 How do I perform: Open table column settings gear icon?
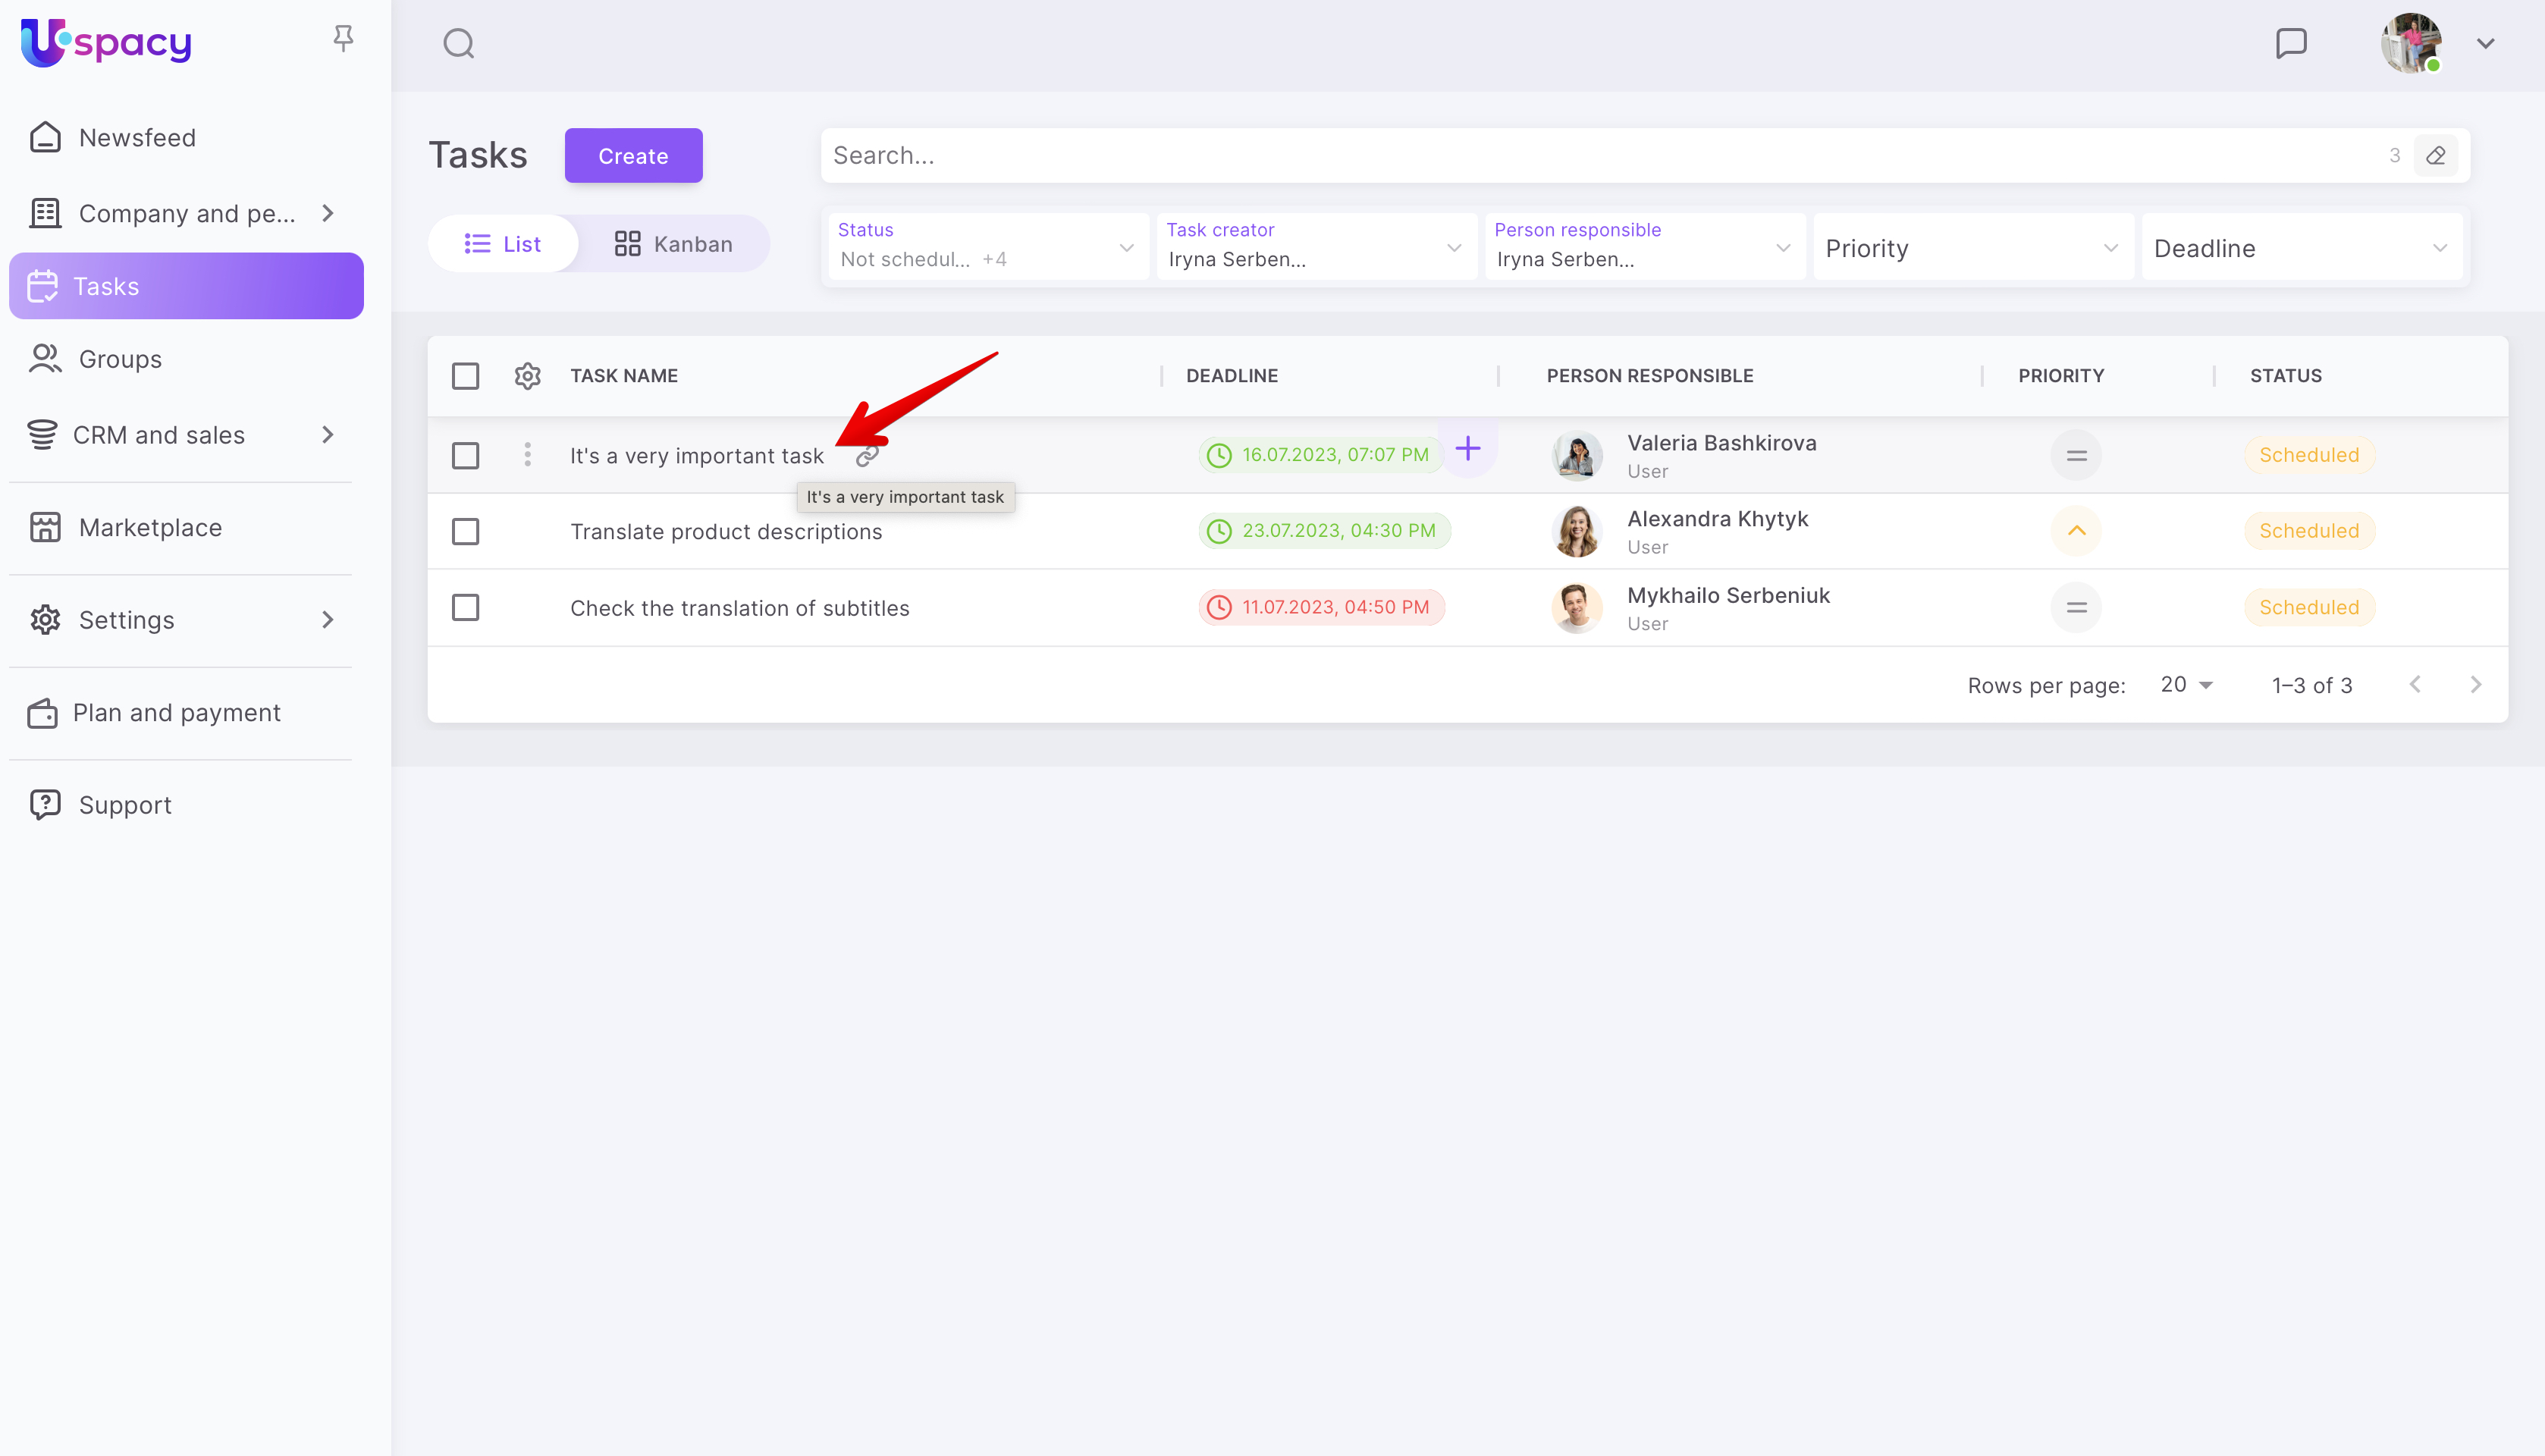[x=527, y=376]
